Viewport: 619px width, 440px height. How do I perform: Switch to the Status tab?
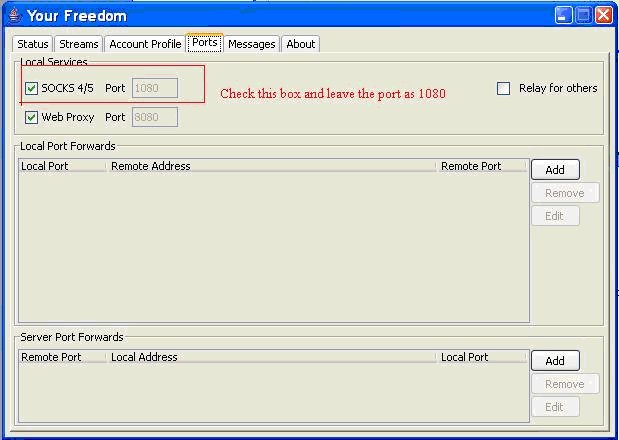tap(33, 44)
